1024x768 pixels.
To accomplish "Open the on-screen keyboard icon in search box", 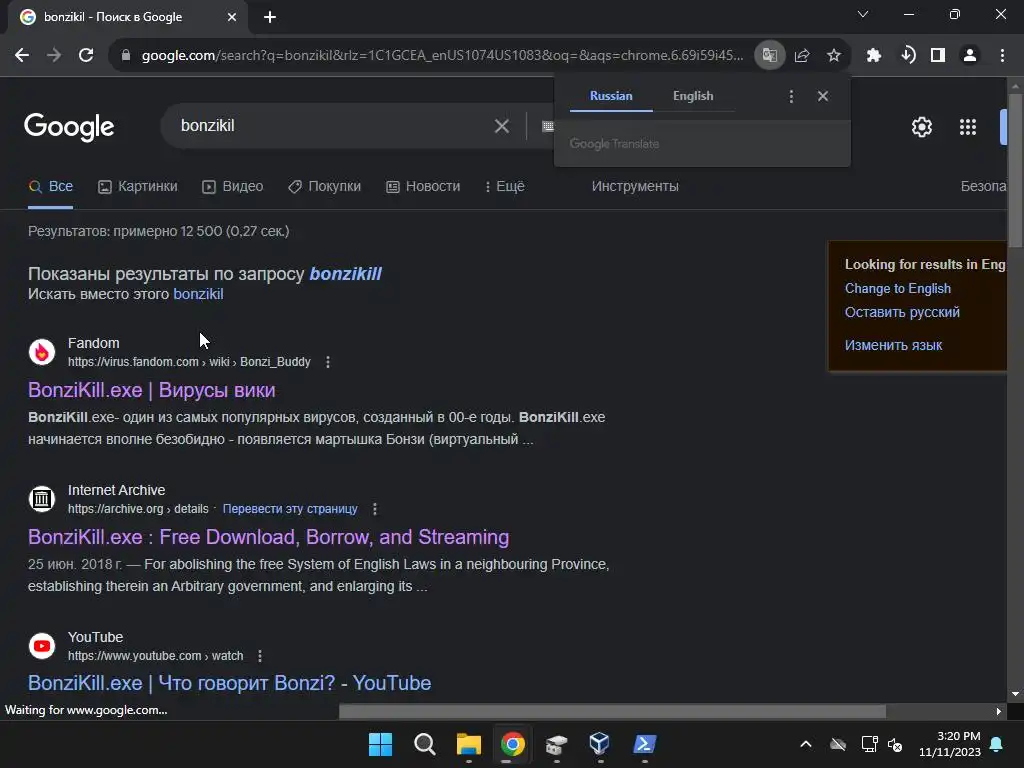I will point(548,126).
